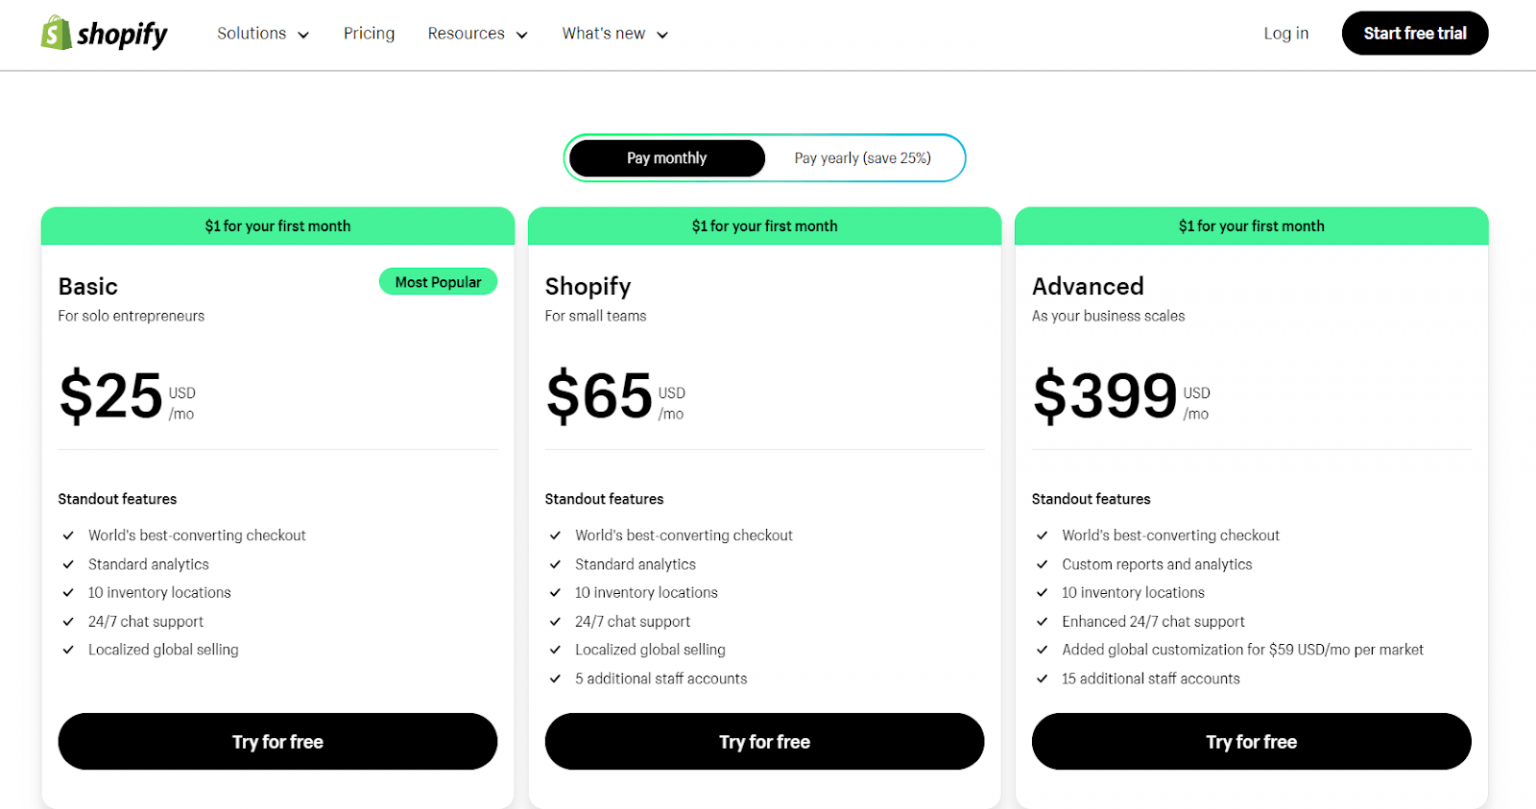
Task: Click the checkmark beside Basic's Standard analytics feature
Action: coord(68,564)
